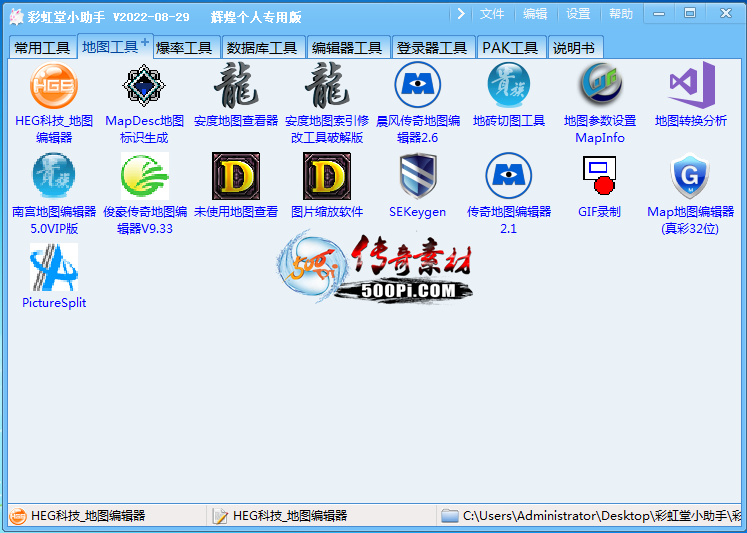Viewport: 747px width, 533px height.
Task: Open the 设置 menu
Action: tap(578, 14)
